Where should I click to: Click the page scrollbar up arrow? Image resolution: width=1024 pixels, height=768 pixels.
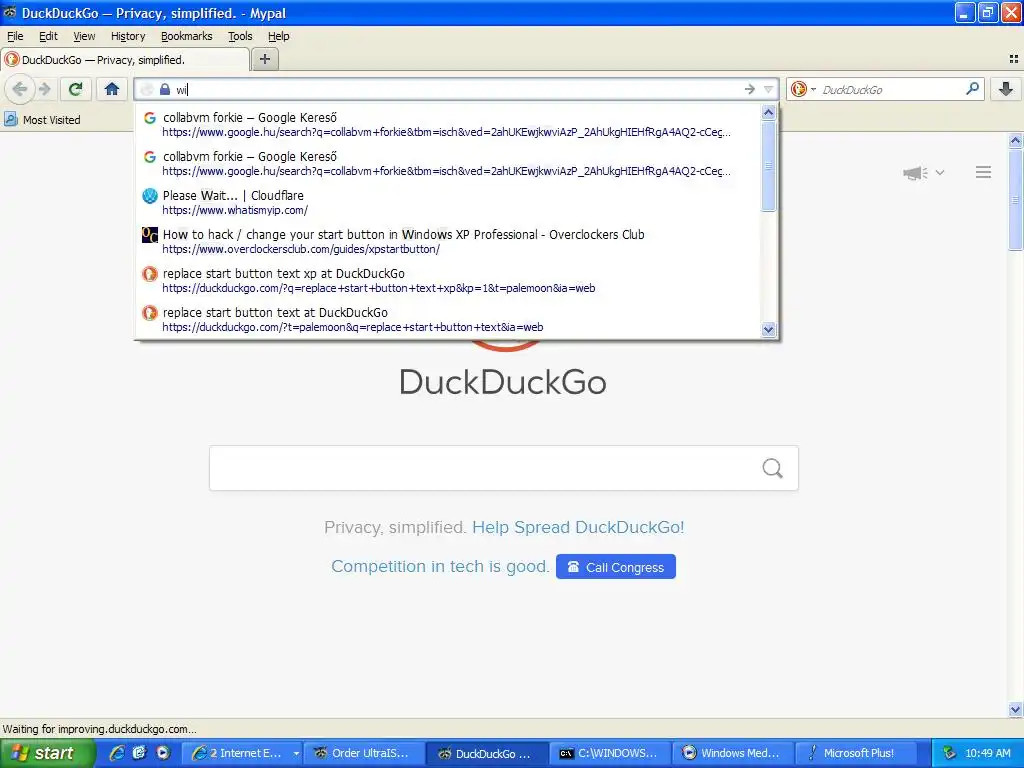(1015, 140)
